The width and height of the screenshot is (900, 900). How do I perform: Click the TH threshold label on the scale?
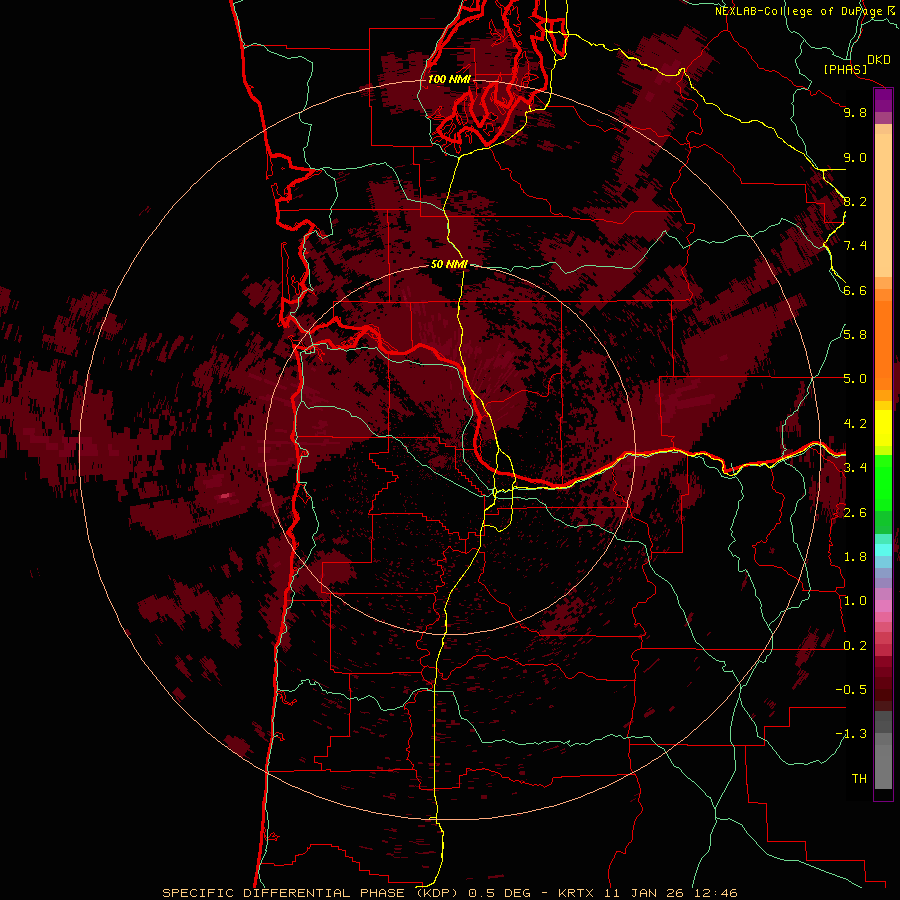(859, 779)
